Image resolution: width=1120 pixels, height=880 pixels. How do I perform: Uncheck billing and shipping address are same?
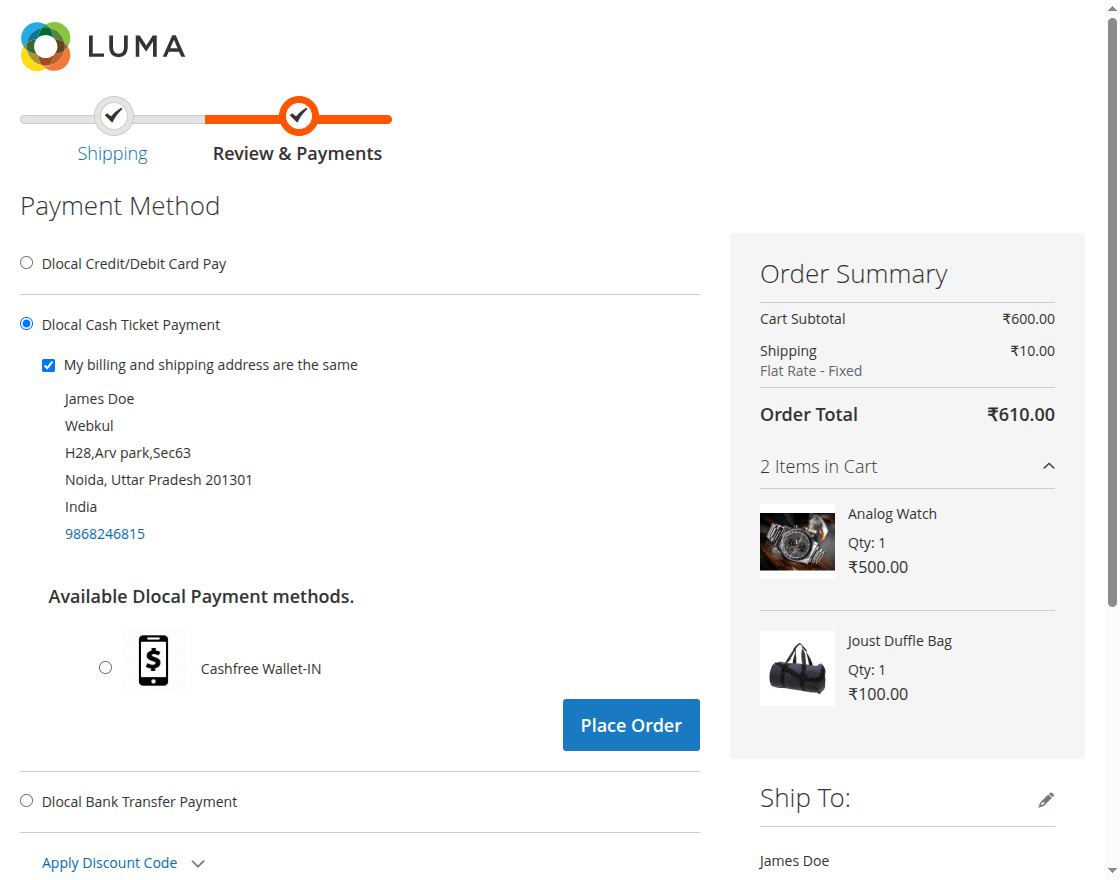(49, 366)
